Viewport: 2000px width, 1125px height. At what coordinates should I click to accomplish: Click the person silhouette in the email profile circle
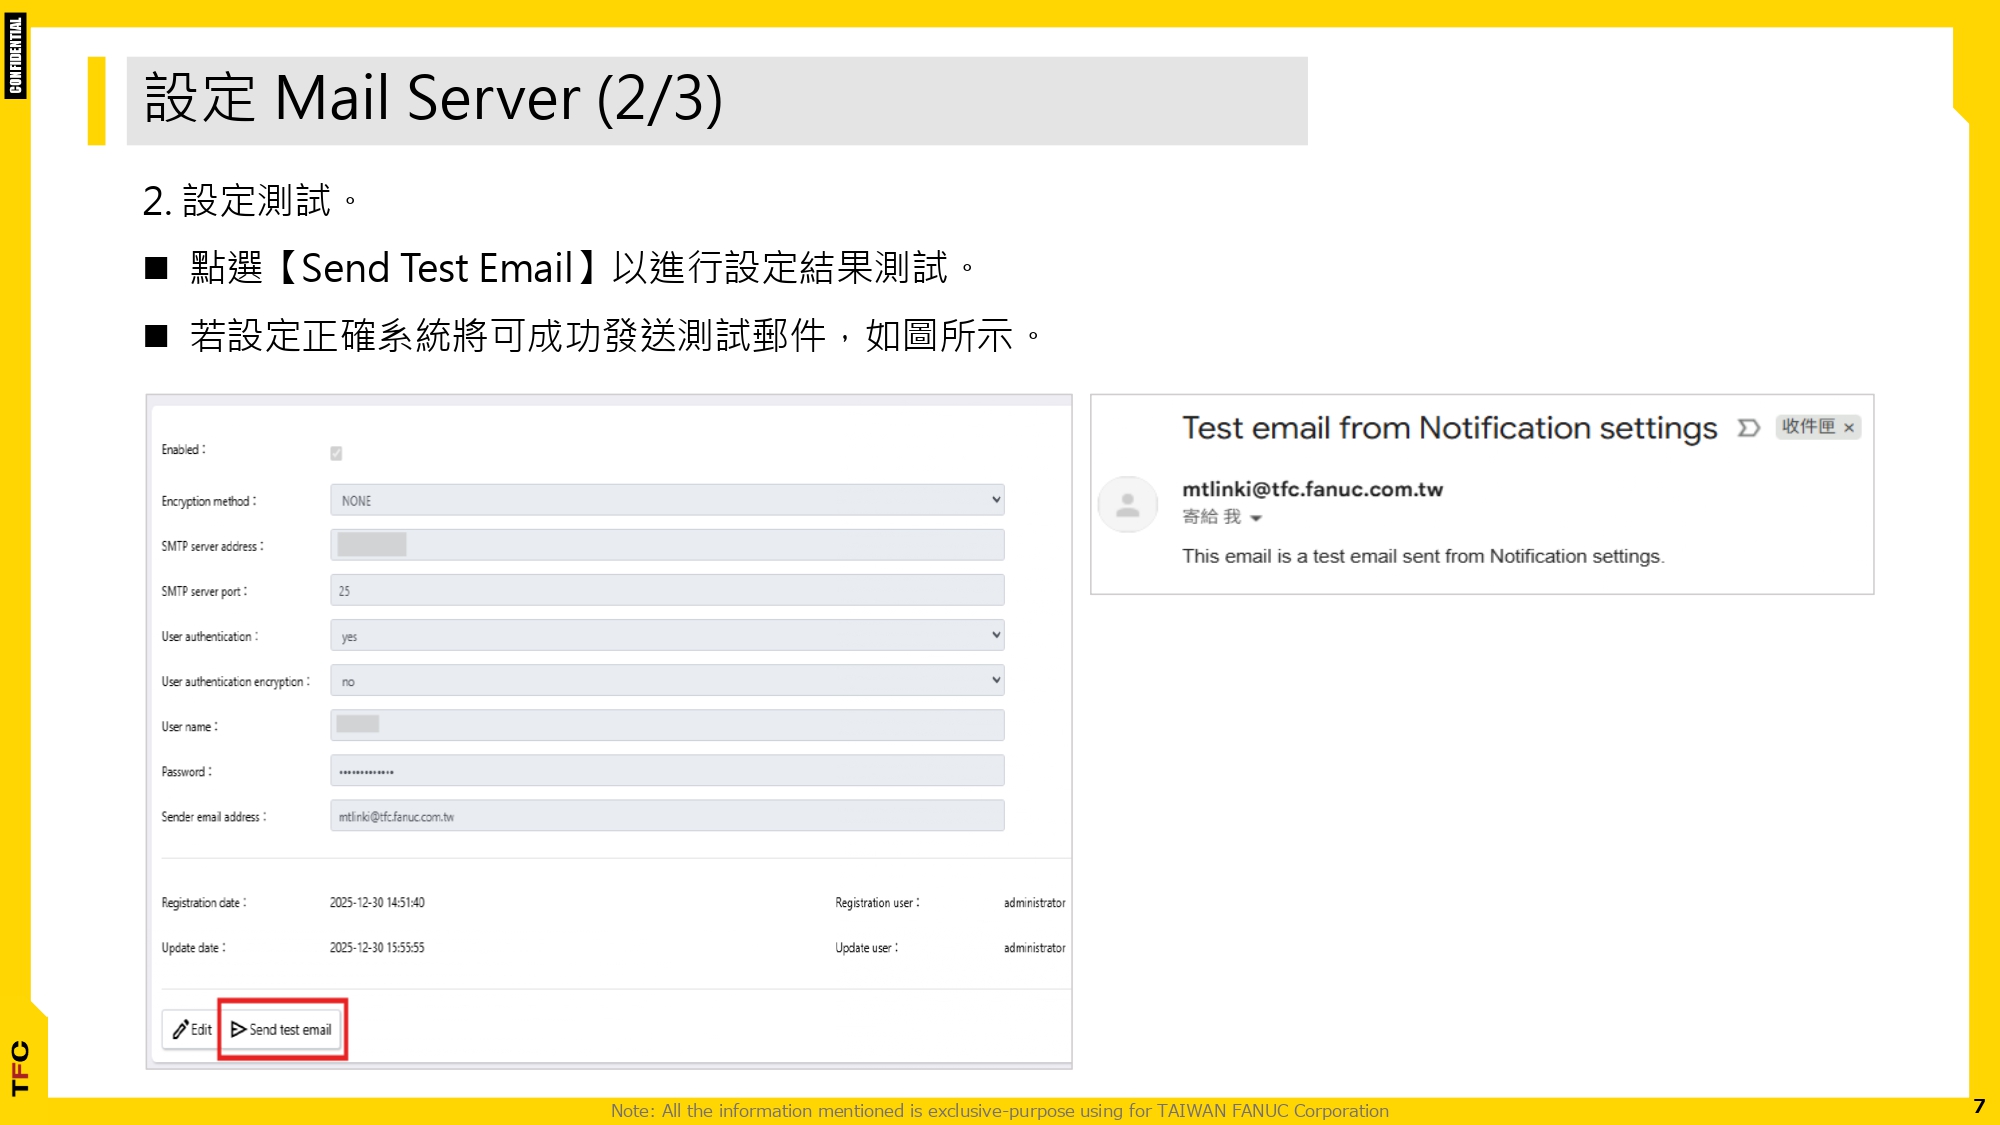[1128, 505]
